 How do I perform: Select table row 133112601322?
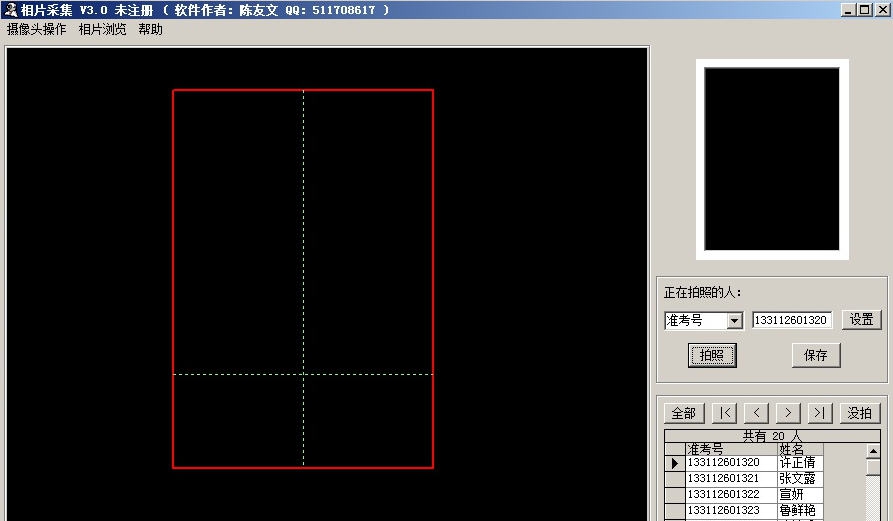point(743,494)
